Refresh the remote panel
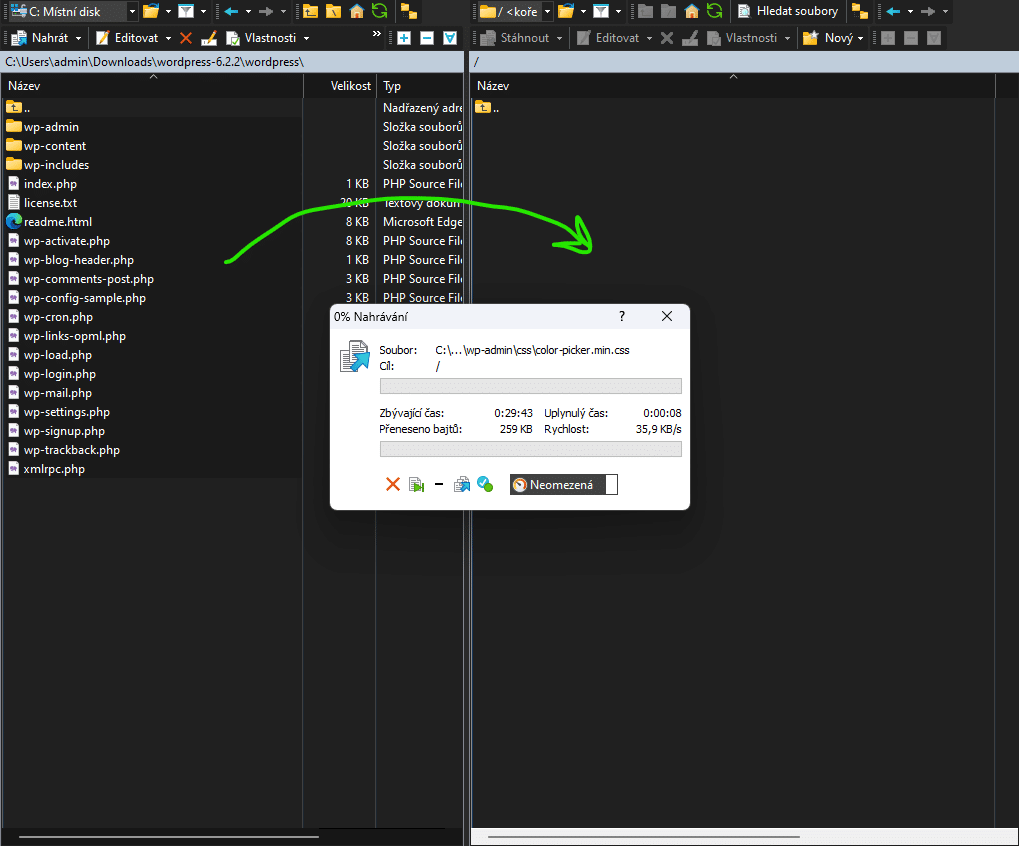The width and height of the screenshot is (1019, 846). (x=715, y=11)
